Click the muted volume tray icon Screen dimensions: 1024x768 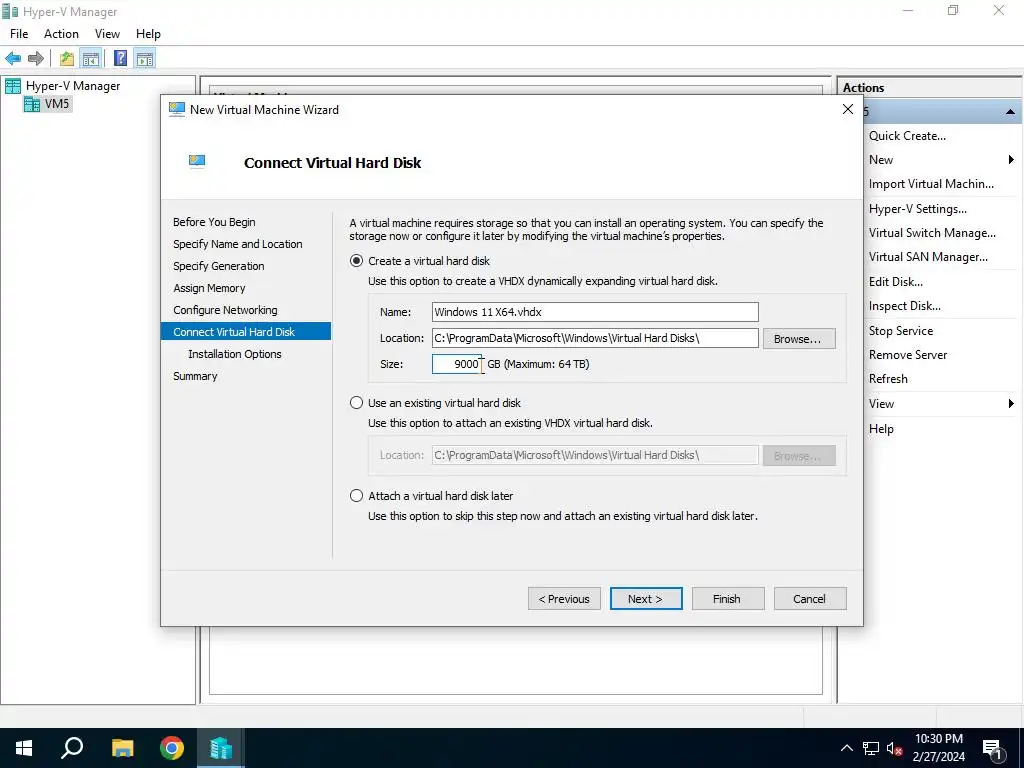pyautogui.click(x=894, y=748)
